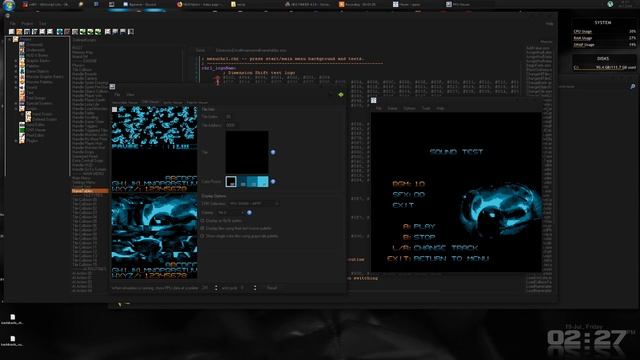Switch to the Palette Viewer tab
640x360 pixels.
[x=197, y=102]
